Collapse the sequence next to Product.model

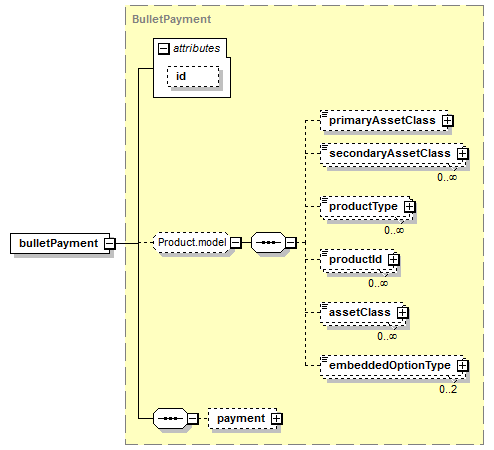(291, 243)
